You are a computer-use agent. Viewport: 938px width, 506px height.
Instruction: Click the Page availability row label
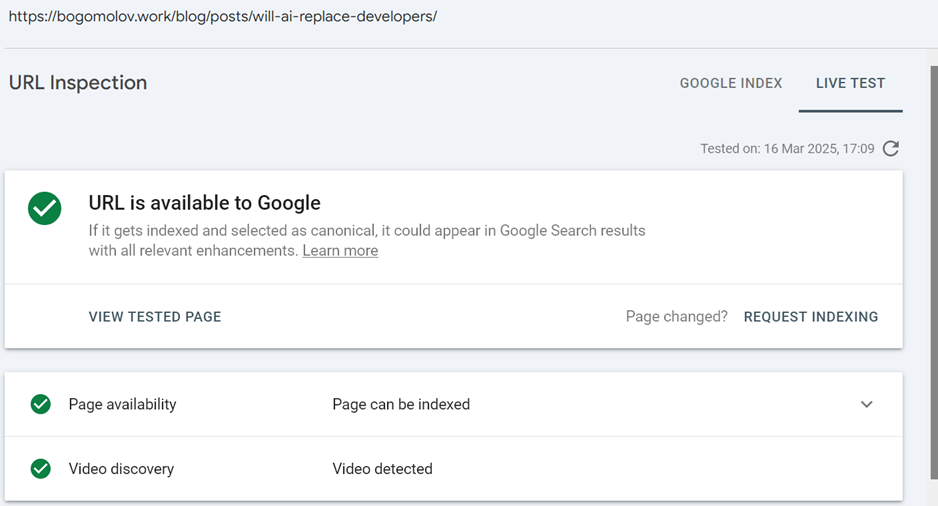coord(122,404)
